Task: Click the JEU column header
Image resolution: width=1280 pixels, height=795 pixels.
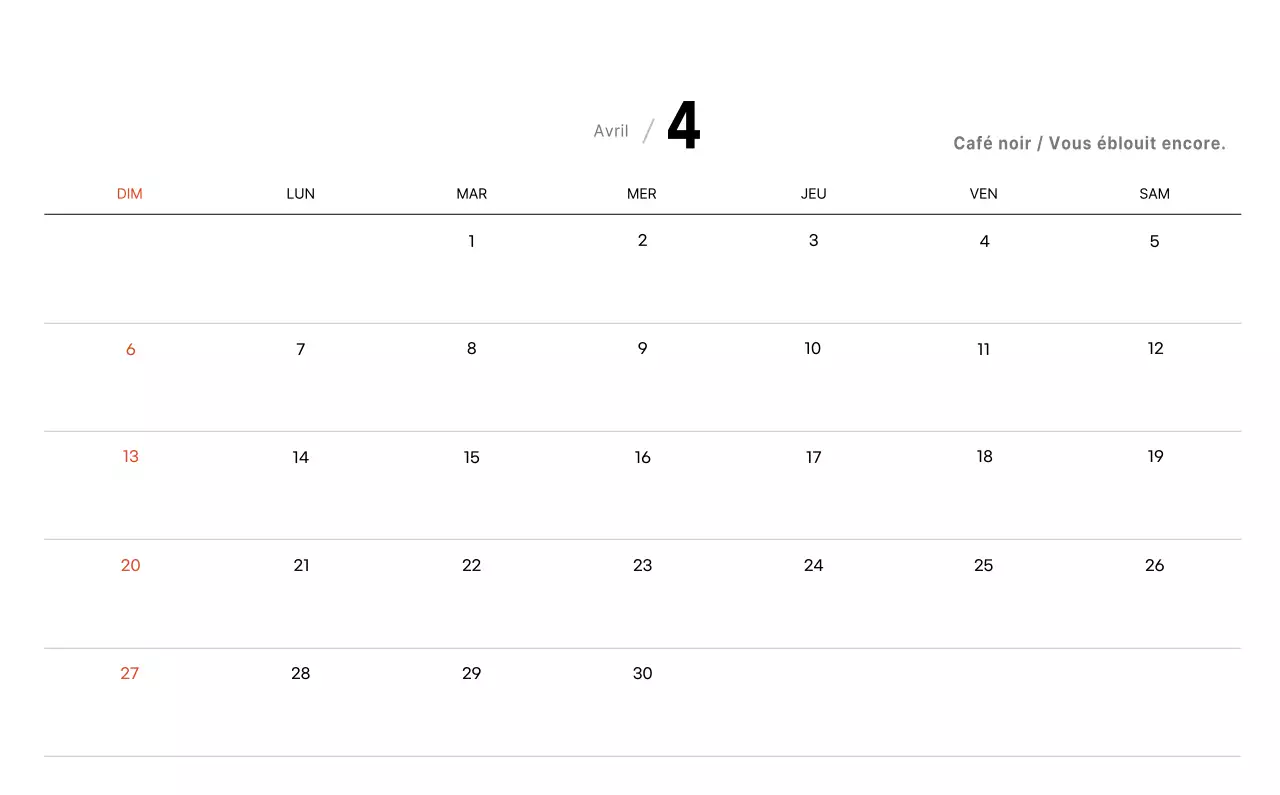Action: click(x=813, y=194)
